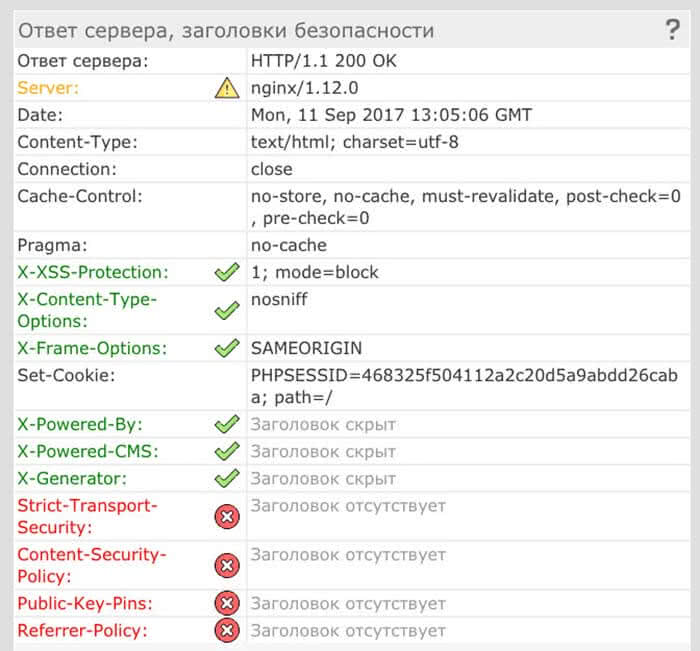This screenshot has width=700, height=651.
Task: Click the value close
Action: click(272, 169)
